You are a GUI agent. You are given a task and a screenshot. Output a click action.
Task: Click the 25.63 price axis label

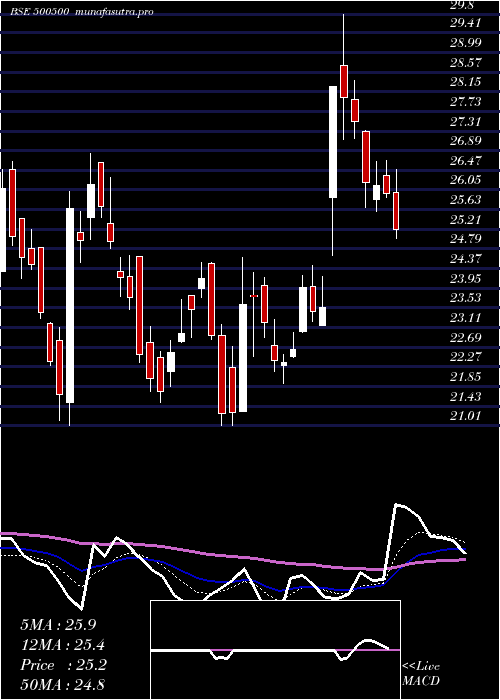point(465,200)
